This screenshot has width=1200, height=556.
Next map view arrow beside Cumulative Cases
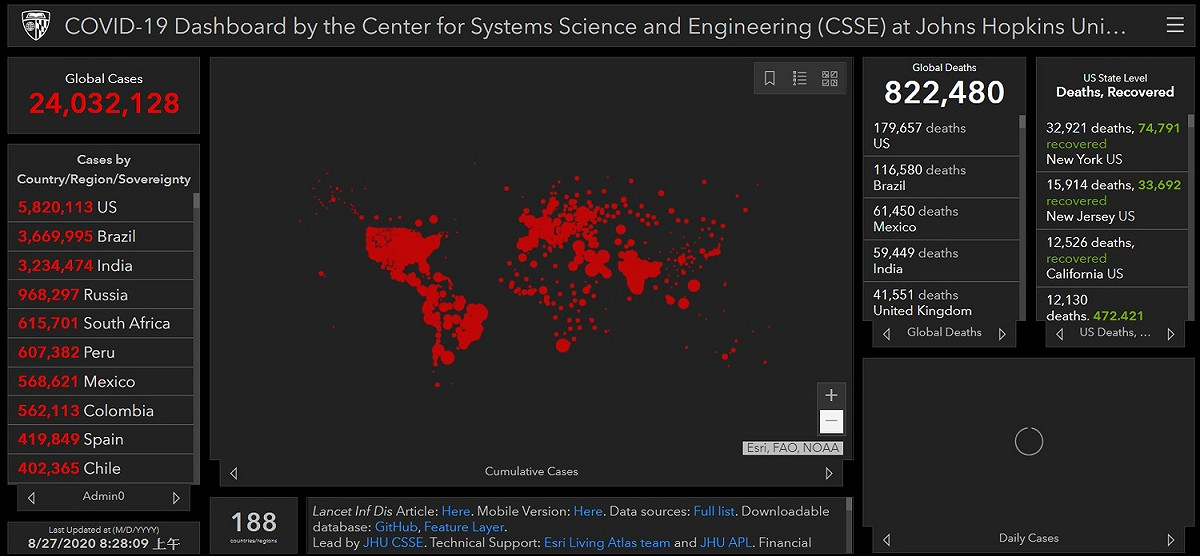(829, 473)
